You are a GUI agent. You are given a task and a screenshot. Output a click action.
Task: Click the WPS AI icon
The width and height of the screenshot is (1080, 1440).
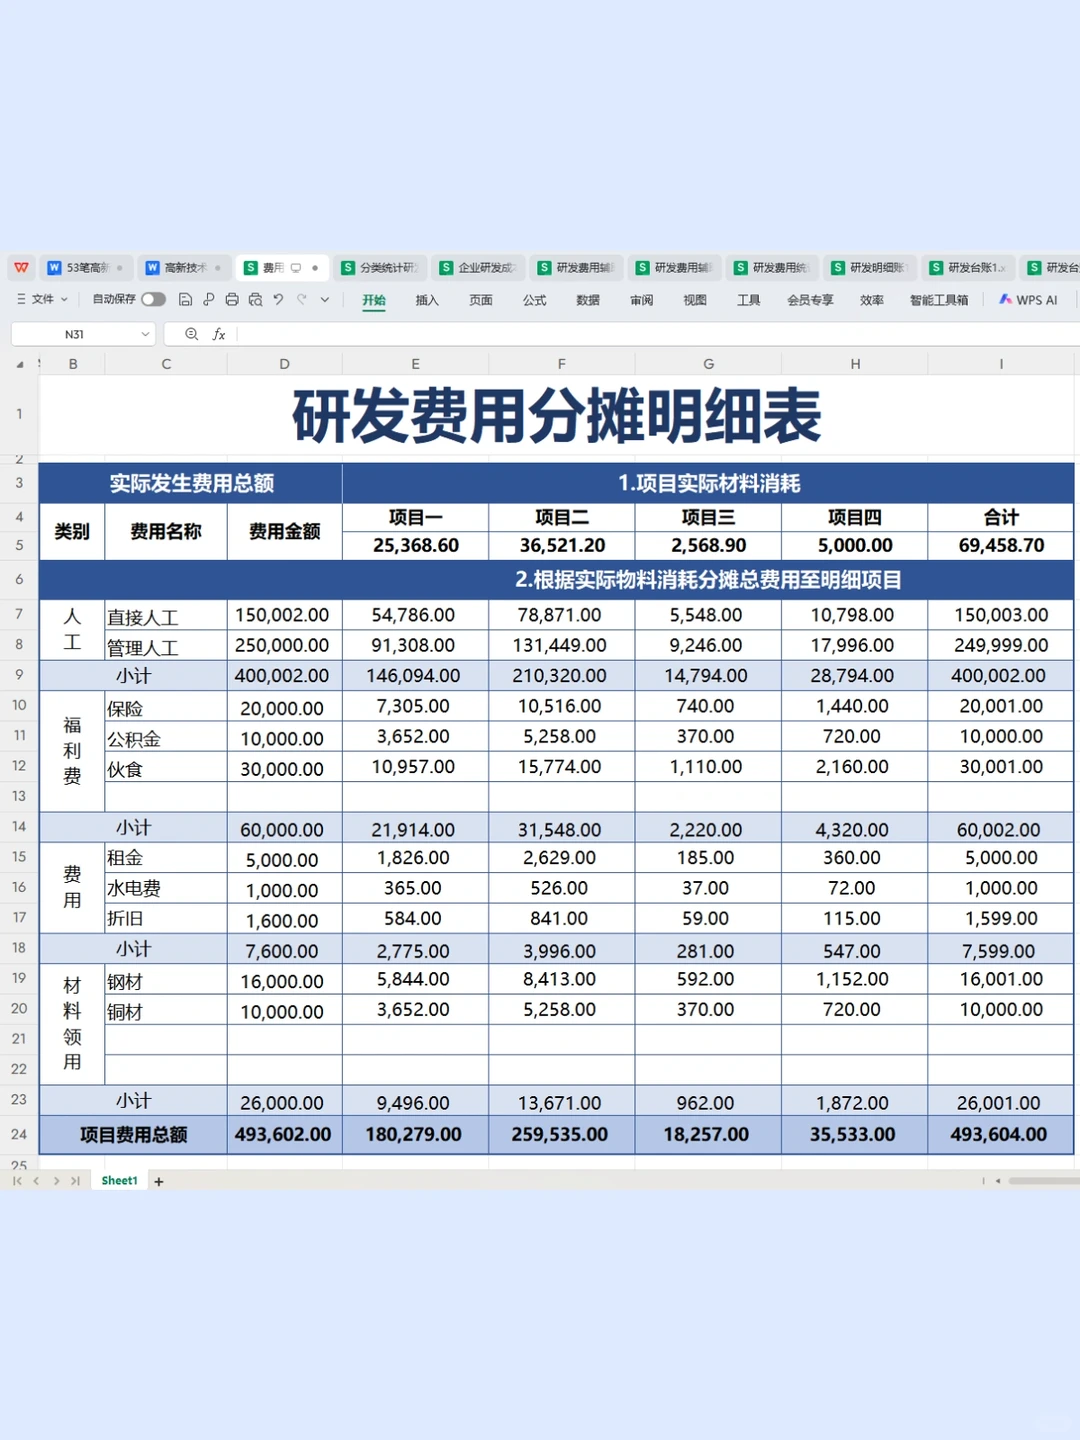pyautogui.click(x=1028, y=300)
